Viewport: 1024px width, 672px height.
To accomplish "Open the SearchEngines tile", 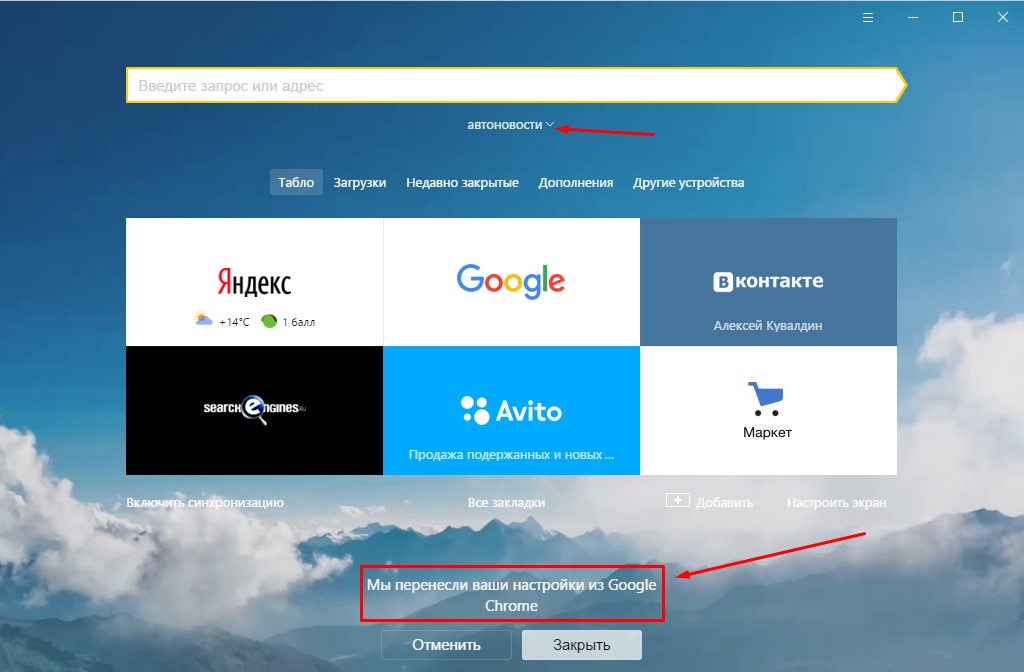I will [x=254, y=410].
